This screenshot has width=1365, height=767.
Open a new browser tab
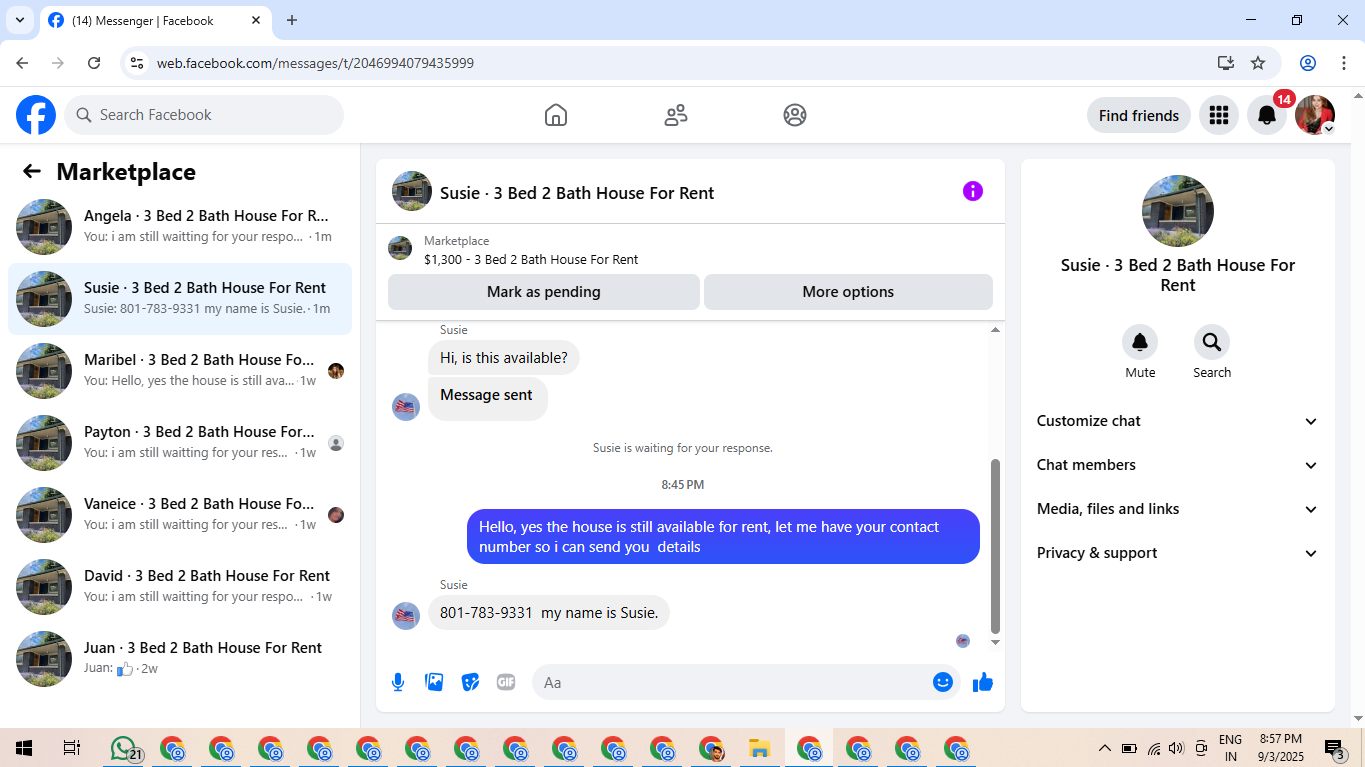[x=292, y=20]
